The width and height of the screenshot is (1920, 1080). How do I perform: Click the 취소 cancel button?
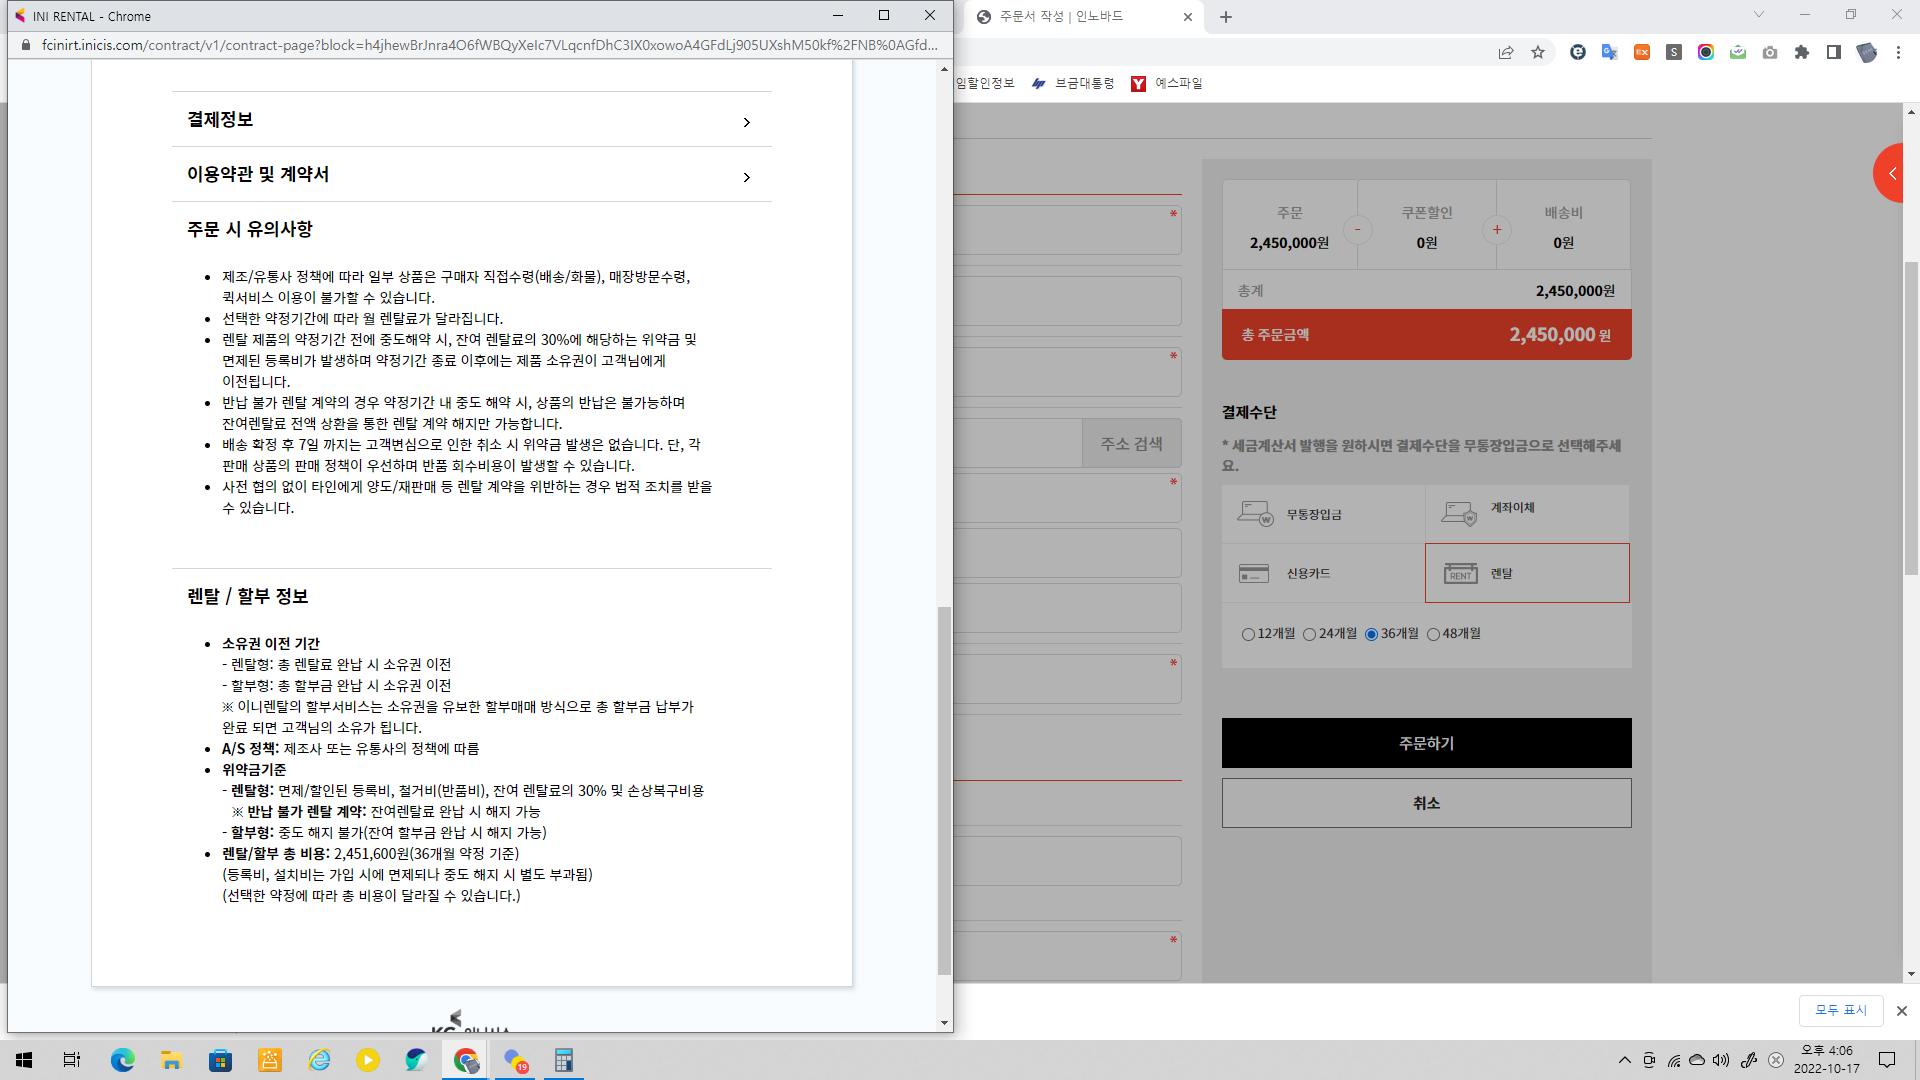(1426, 803)
